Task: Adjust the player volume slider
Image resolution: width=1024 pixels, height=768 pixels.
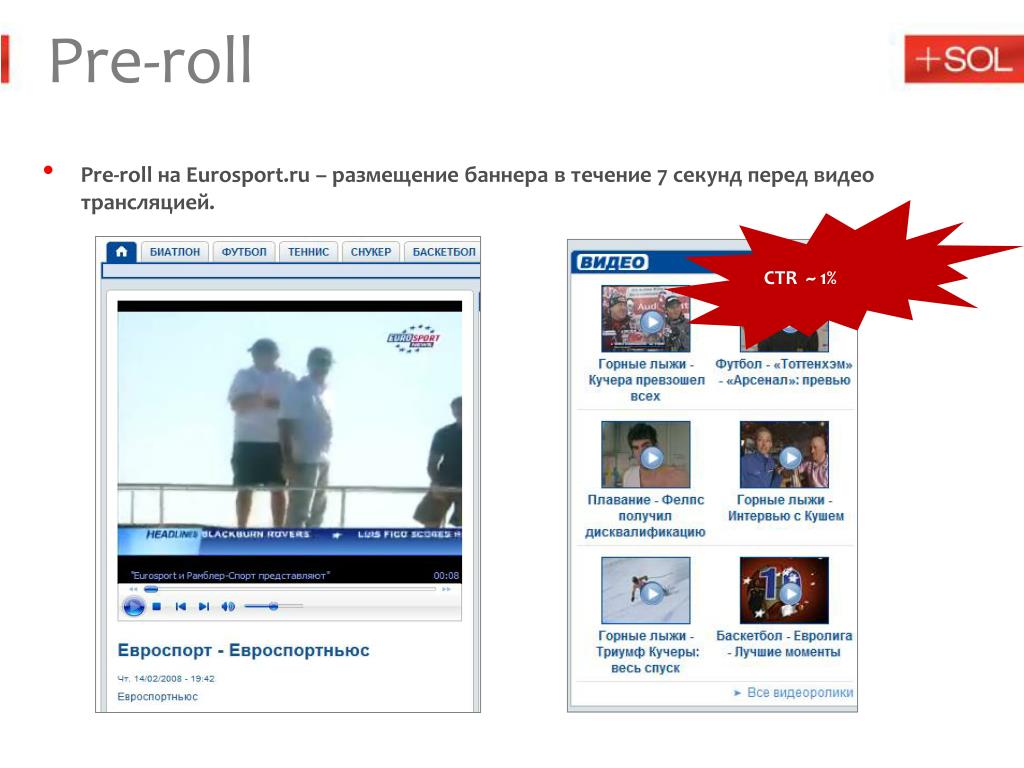Action: click(x=274, y=607)
